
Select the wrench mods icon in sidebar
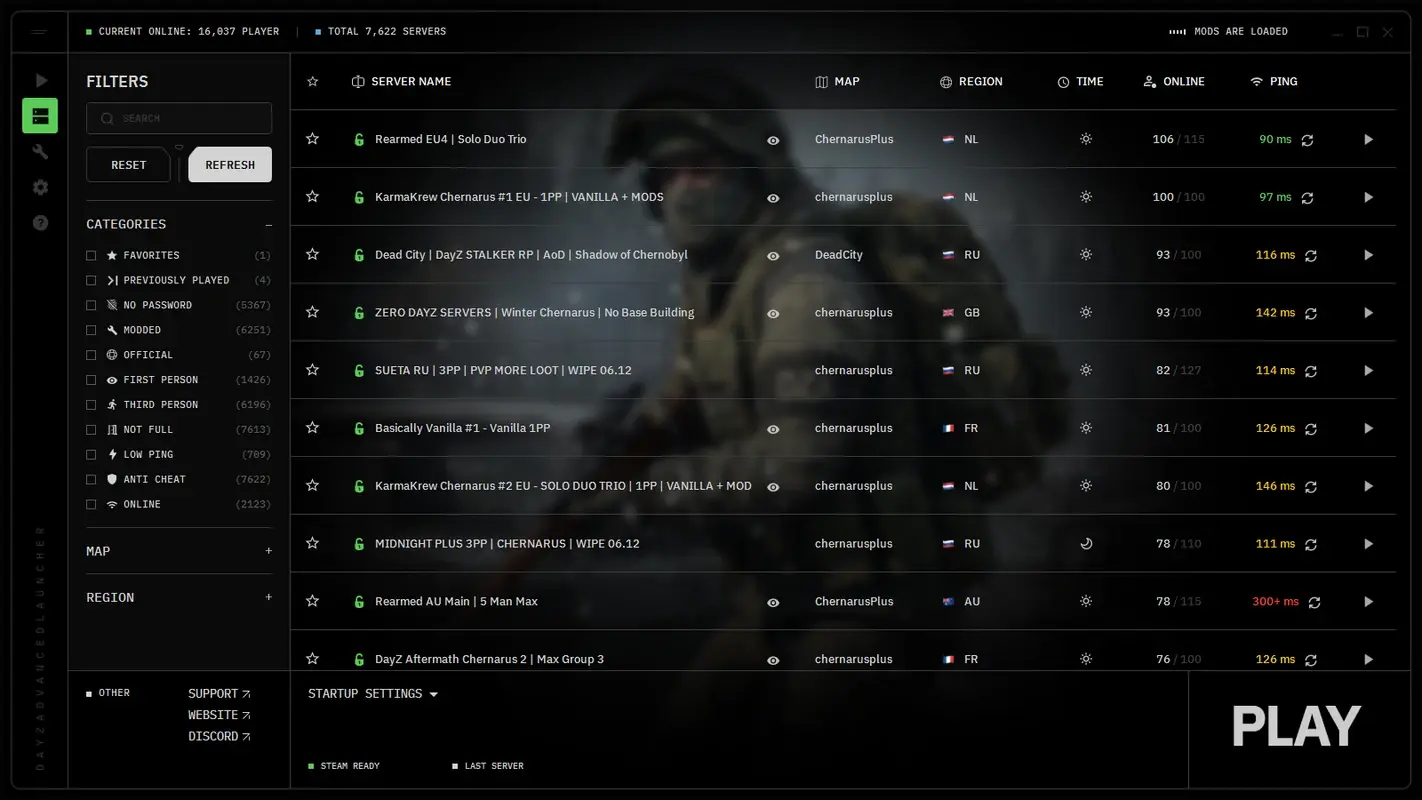point(40,151)
